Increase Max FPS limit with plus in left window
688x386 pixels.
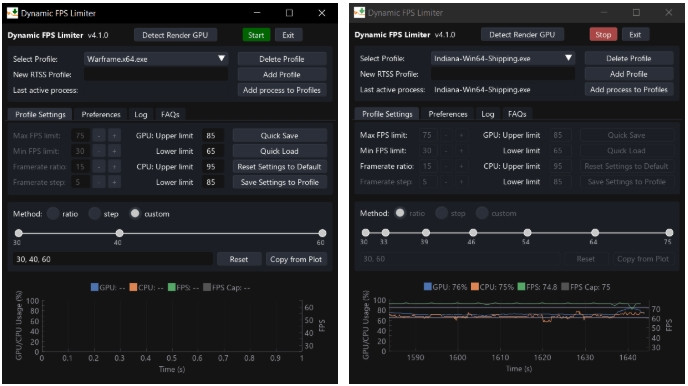point(115,136)
